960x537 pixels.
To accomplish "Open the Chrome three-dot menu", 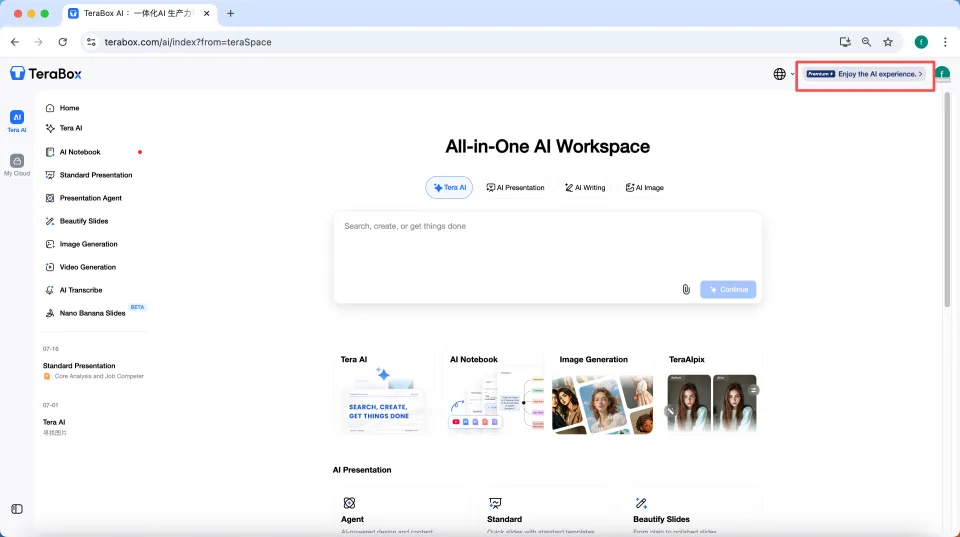I will coord(945,42).
